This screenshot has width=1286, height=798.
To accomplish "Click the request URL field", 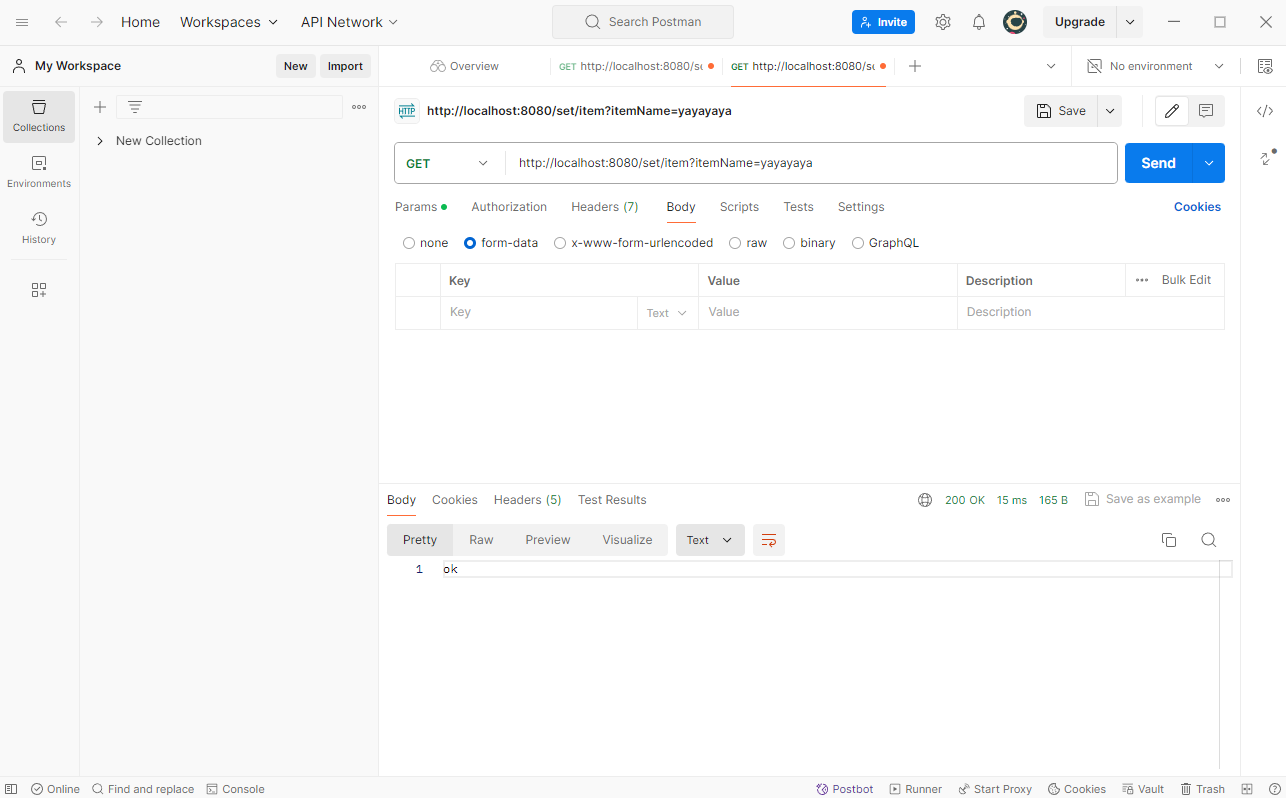I will (x=811, y=163).
